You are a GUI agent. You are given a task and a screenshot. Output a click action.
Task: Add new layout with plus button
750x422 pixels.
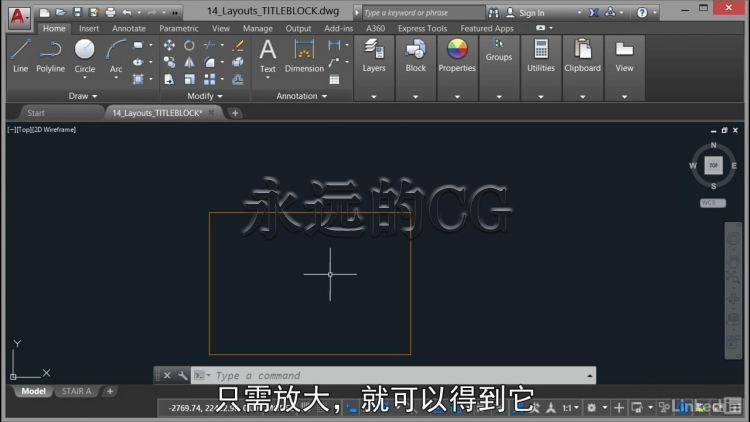click(x=110, y=391)
